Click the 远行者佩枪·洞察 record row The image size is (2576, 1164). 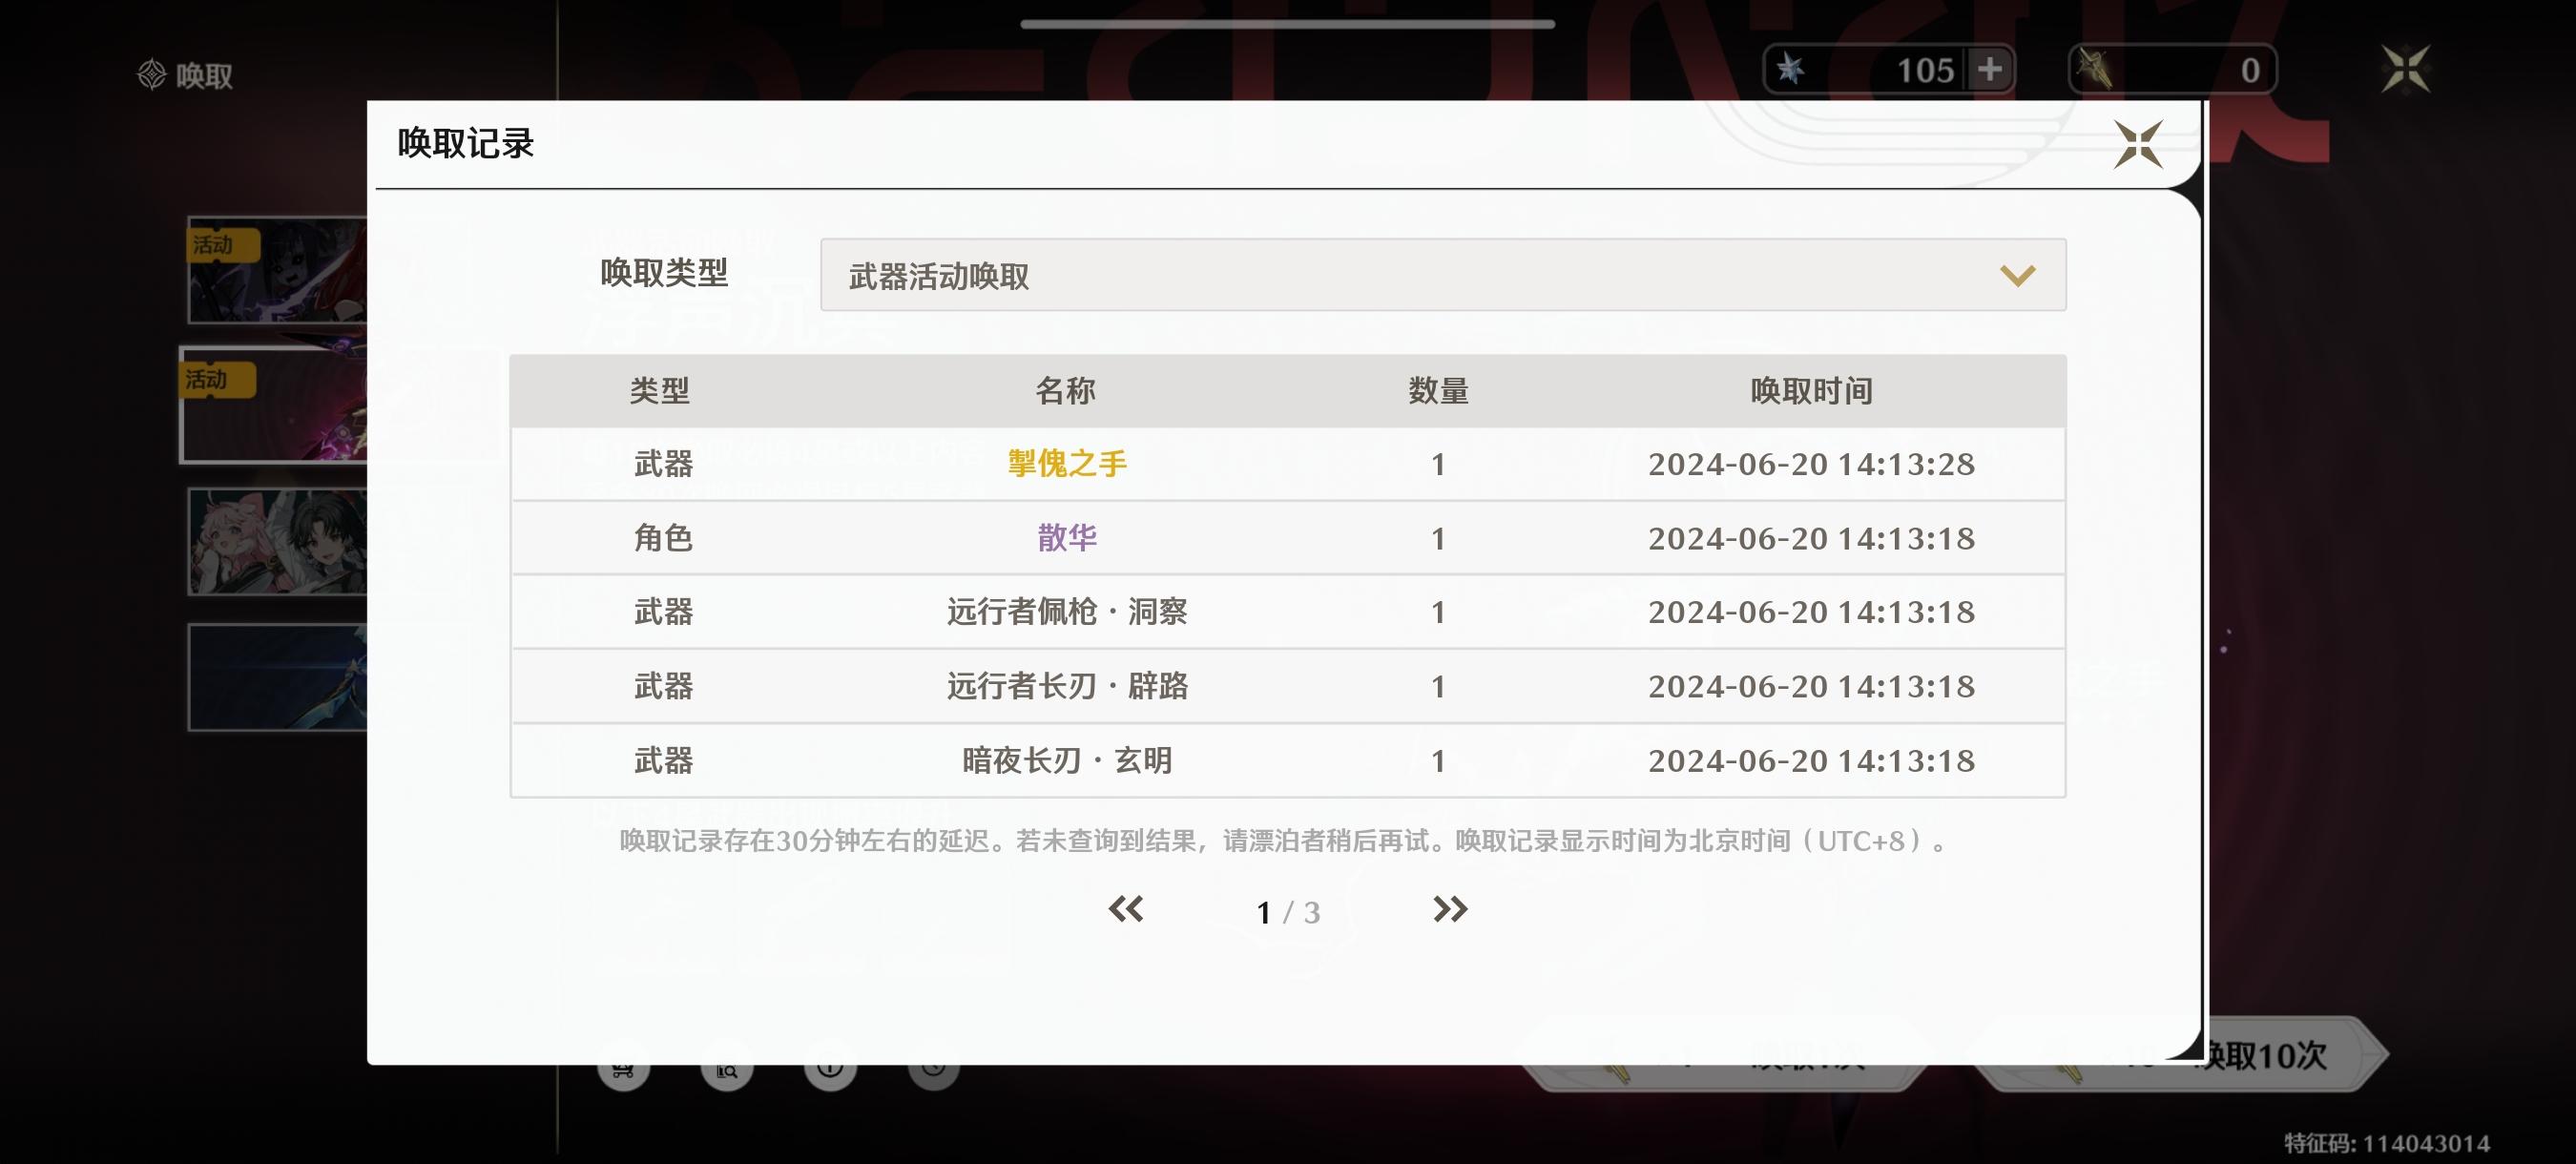[1067, 612]
